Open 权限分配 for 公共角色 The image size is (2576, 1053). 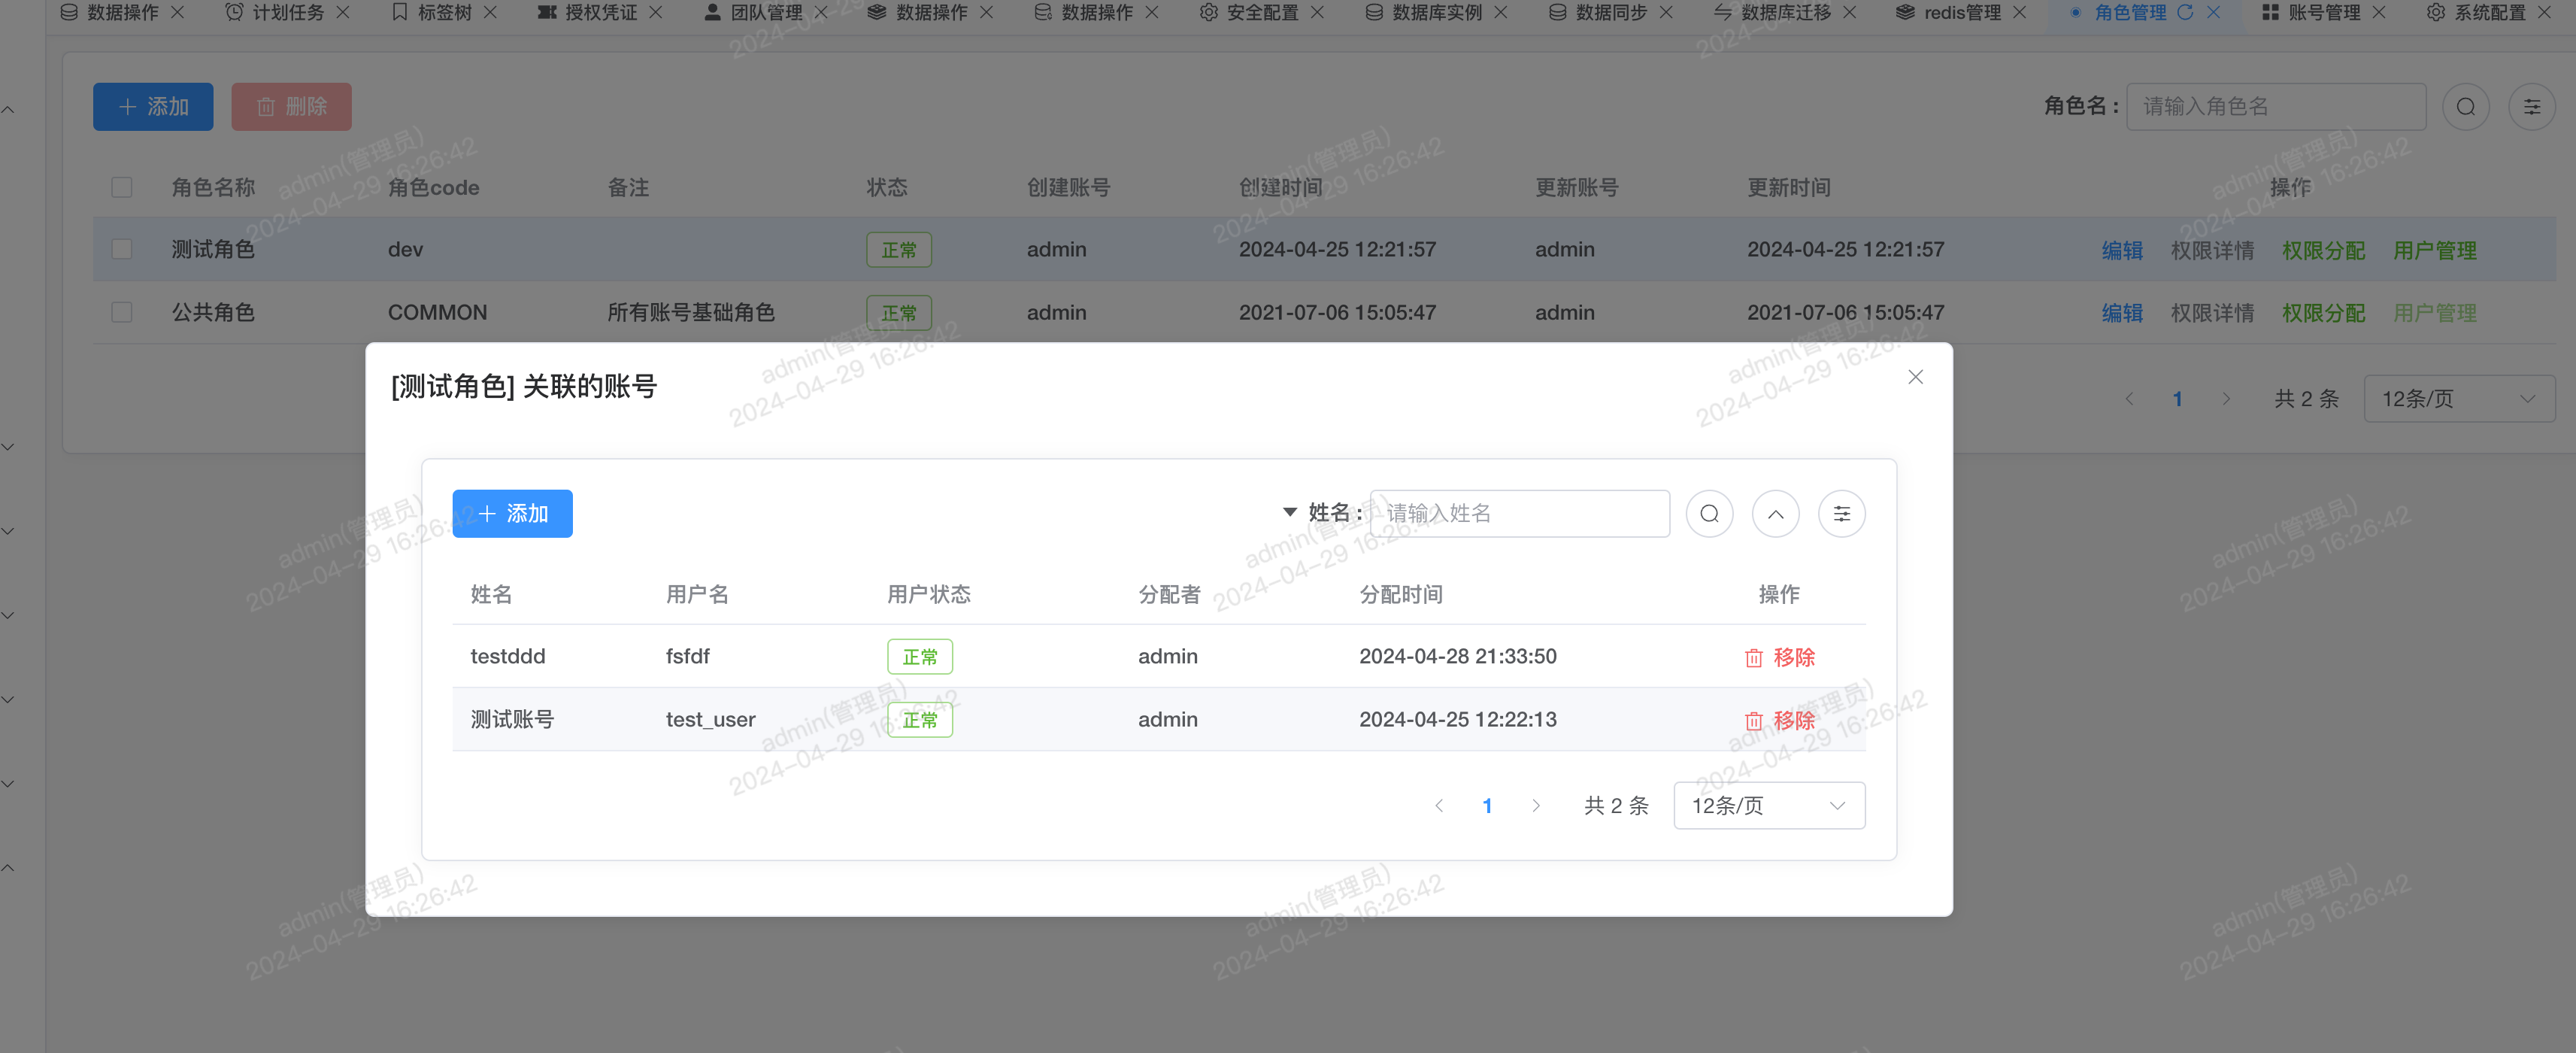(x=2323, y=314)
